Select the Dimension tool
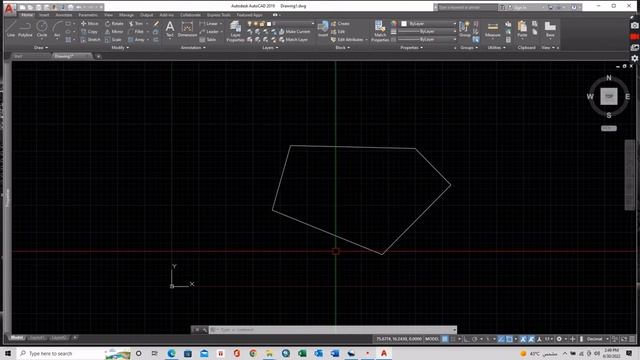 coord(187,29)
